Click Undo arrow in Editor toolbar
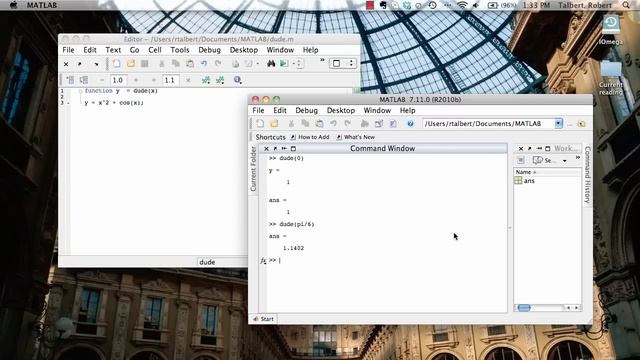The height and width of the screenshot is (360, 640). (x=204, y=64)
